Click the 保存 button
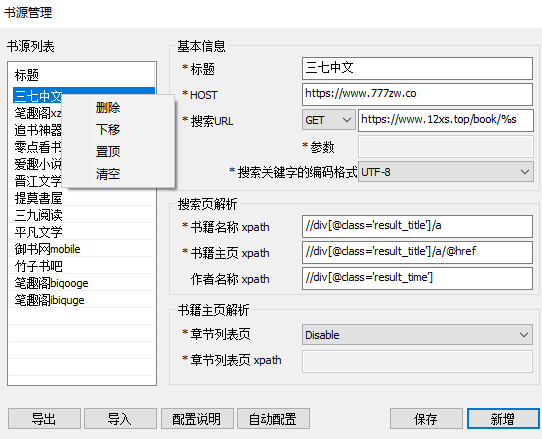The image size is (542, 439). coord(426,419)
